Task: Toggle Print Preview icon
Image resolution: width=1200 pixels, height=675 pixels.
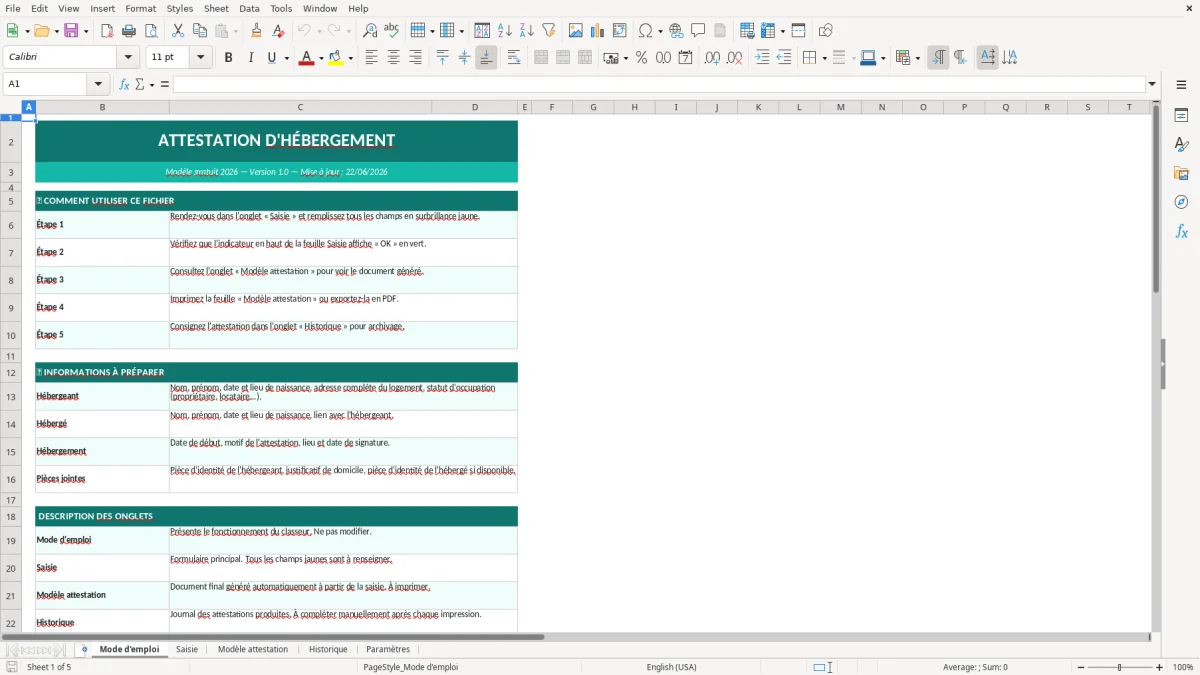Action: (x=151, y=31)
